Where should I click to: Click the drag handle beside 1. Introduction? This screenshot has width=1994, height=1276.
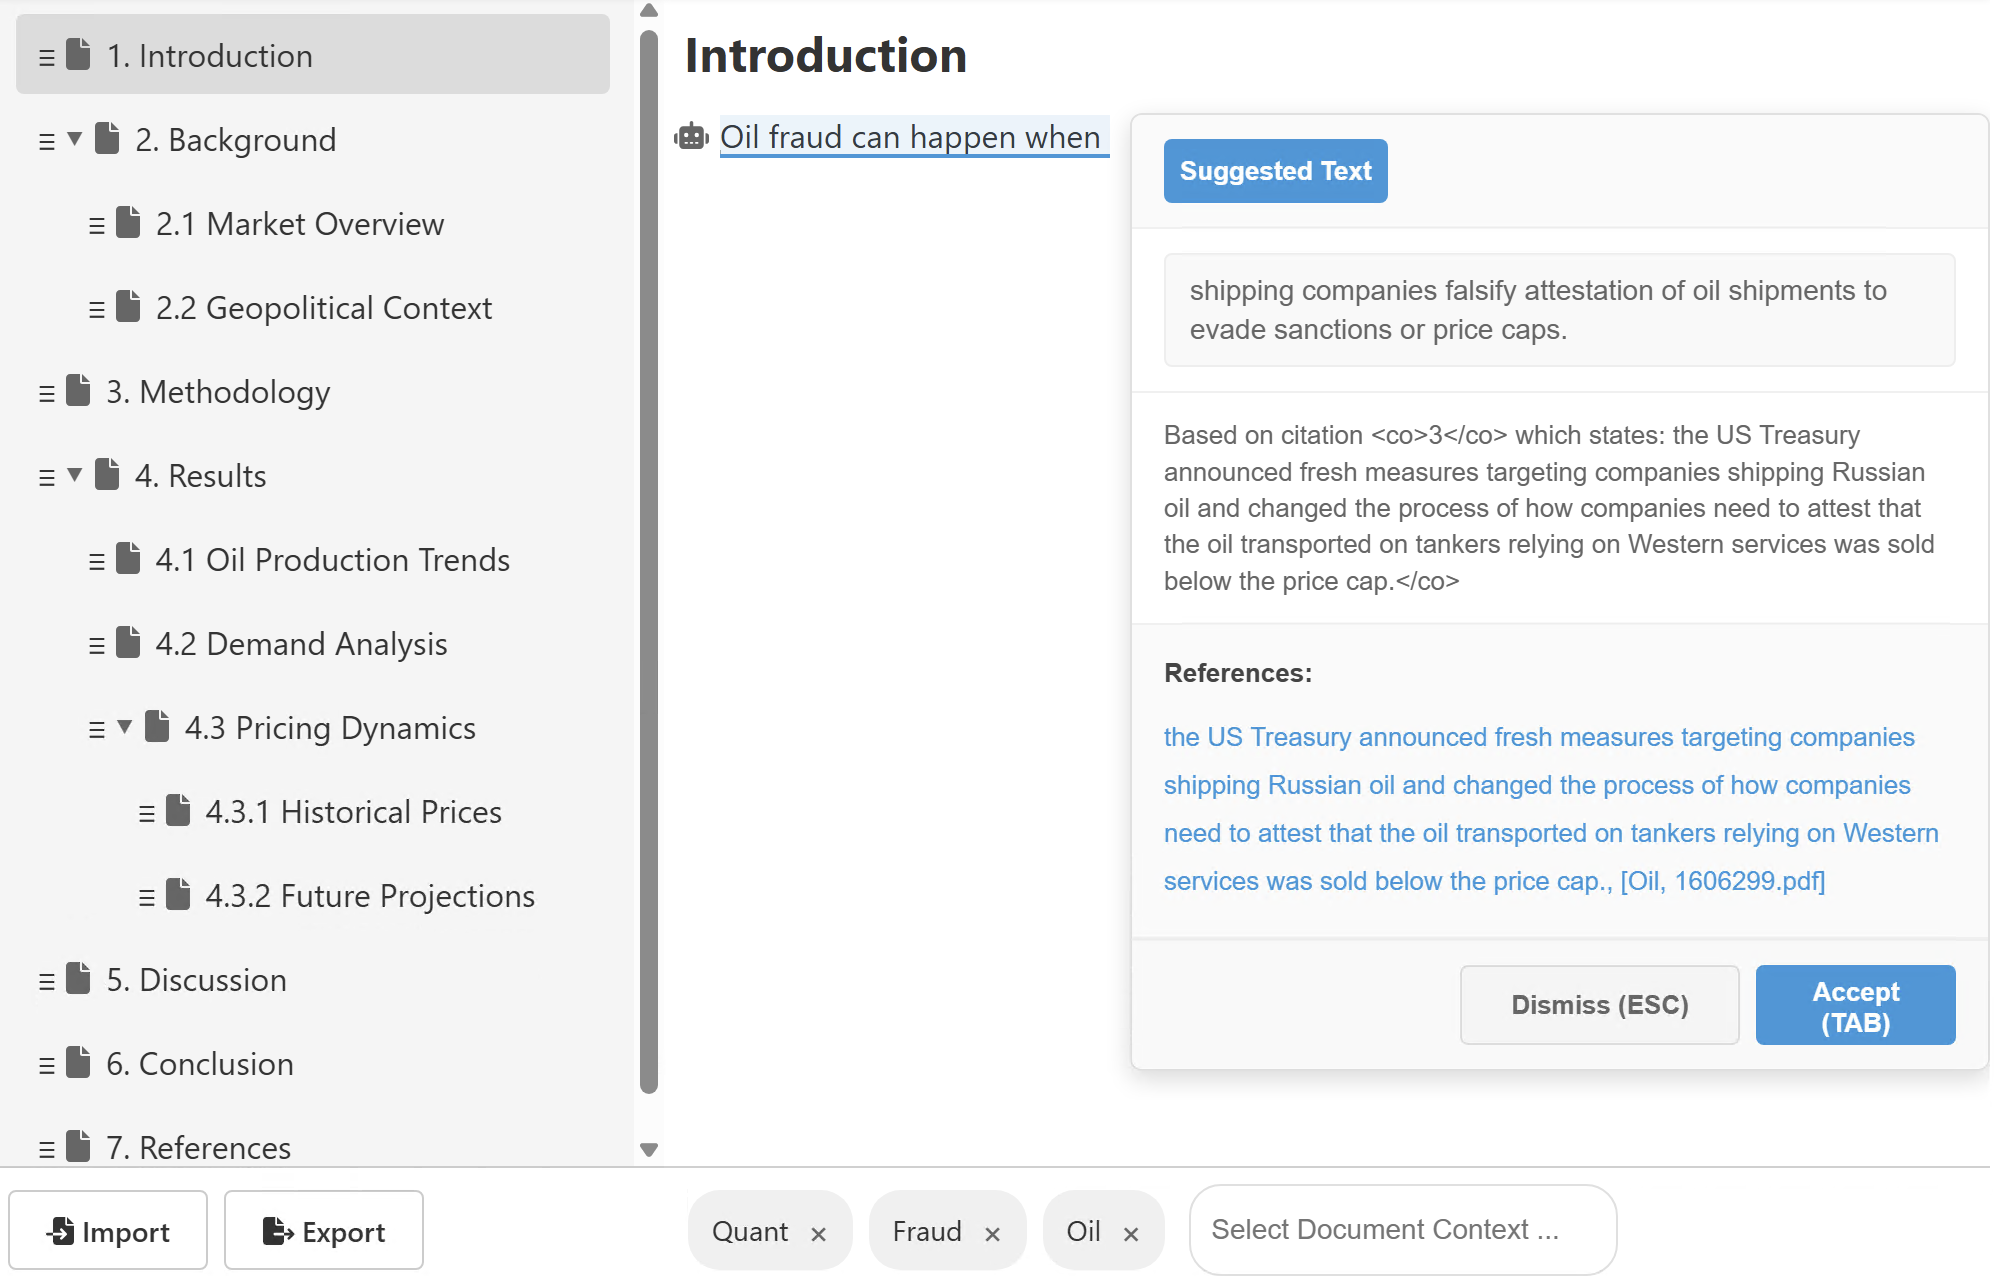46,57
